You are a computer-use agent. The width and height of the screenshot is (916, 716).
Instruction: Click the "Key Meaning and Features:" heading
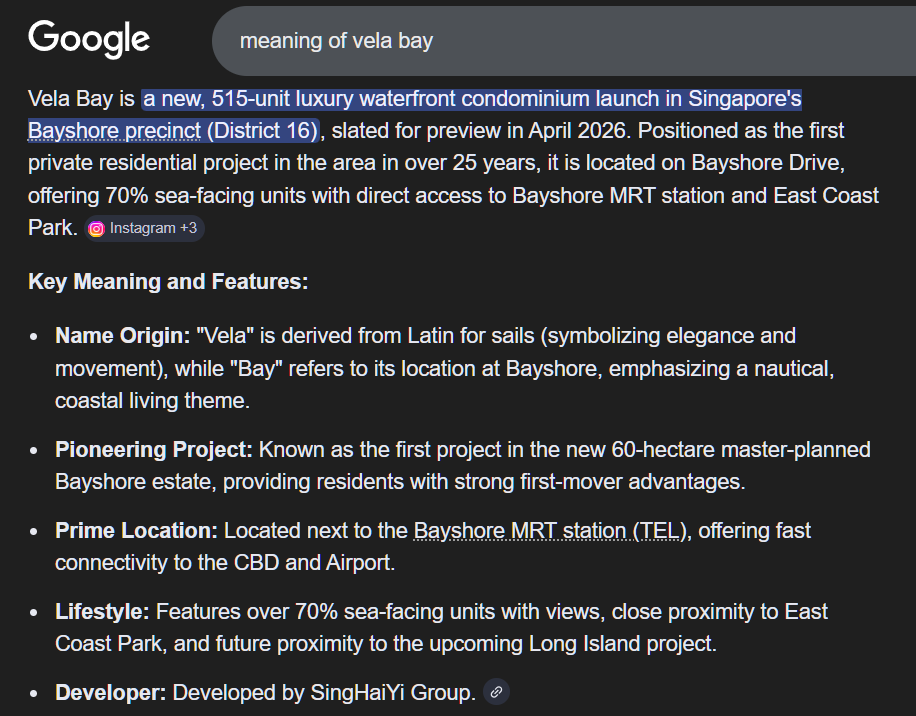[168, 282]
